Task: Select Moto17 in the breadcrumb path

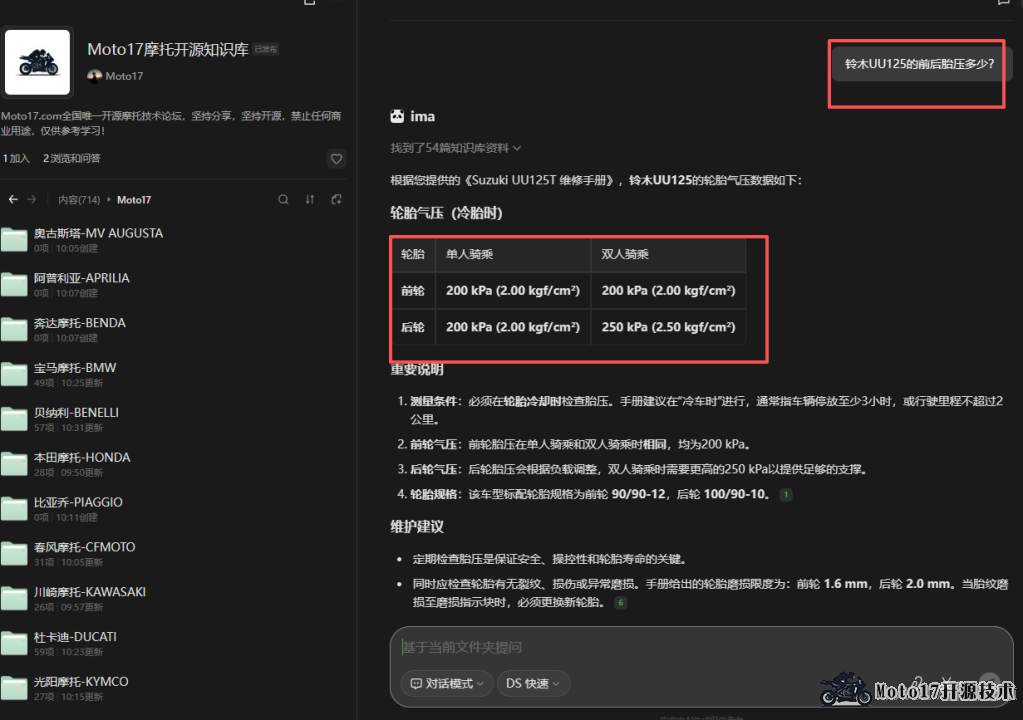Action: point(134,200)
